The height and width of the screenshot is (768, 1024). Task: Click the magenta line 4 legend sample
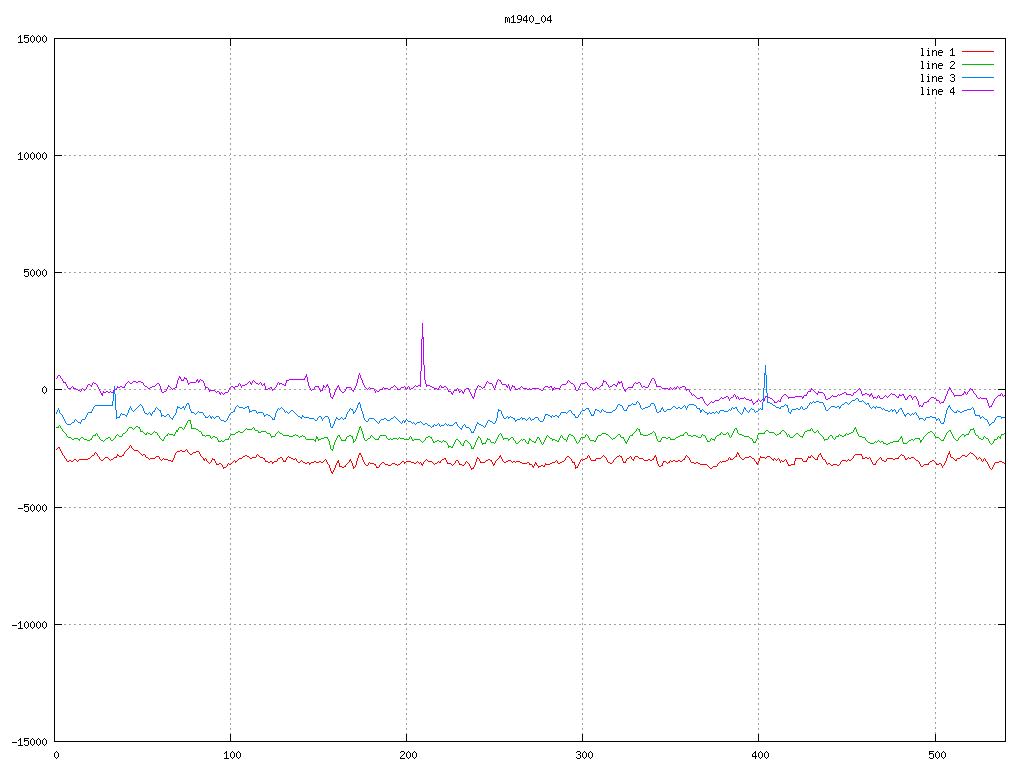[x=978, y=91]
